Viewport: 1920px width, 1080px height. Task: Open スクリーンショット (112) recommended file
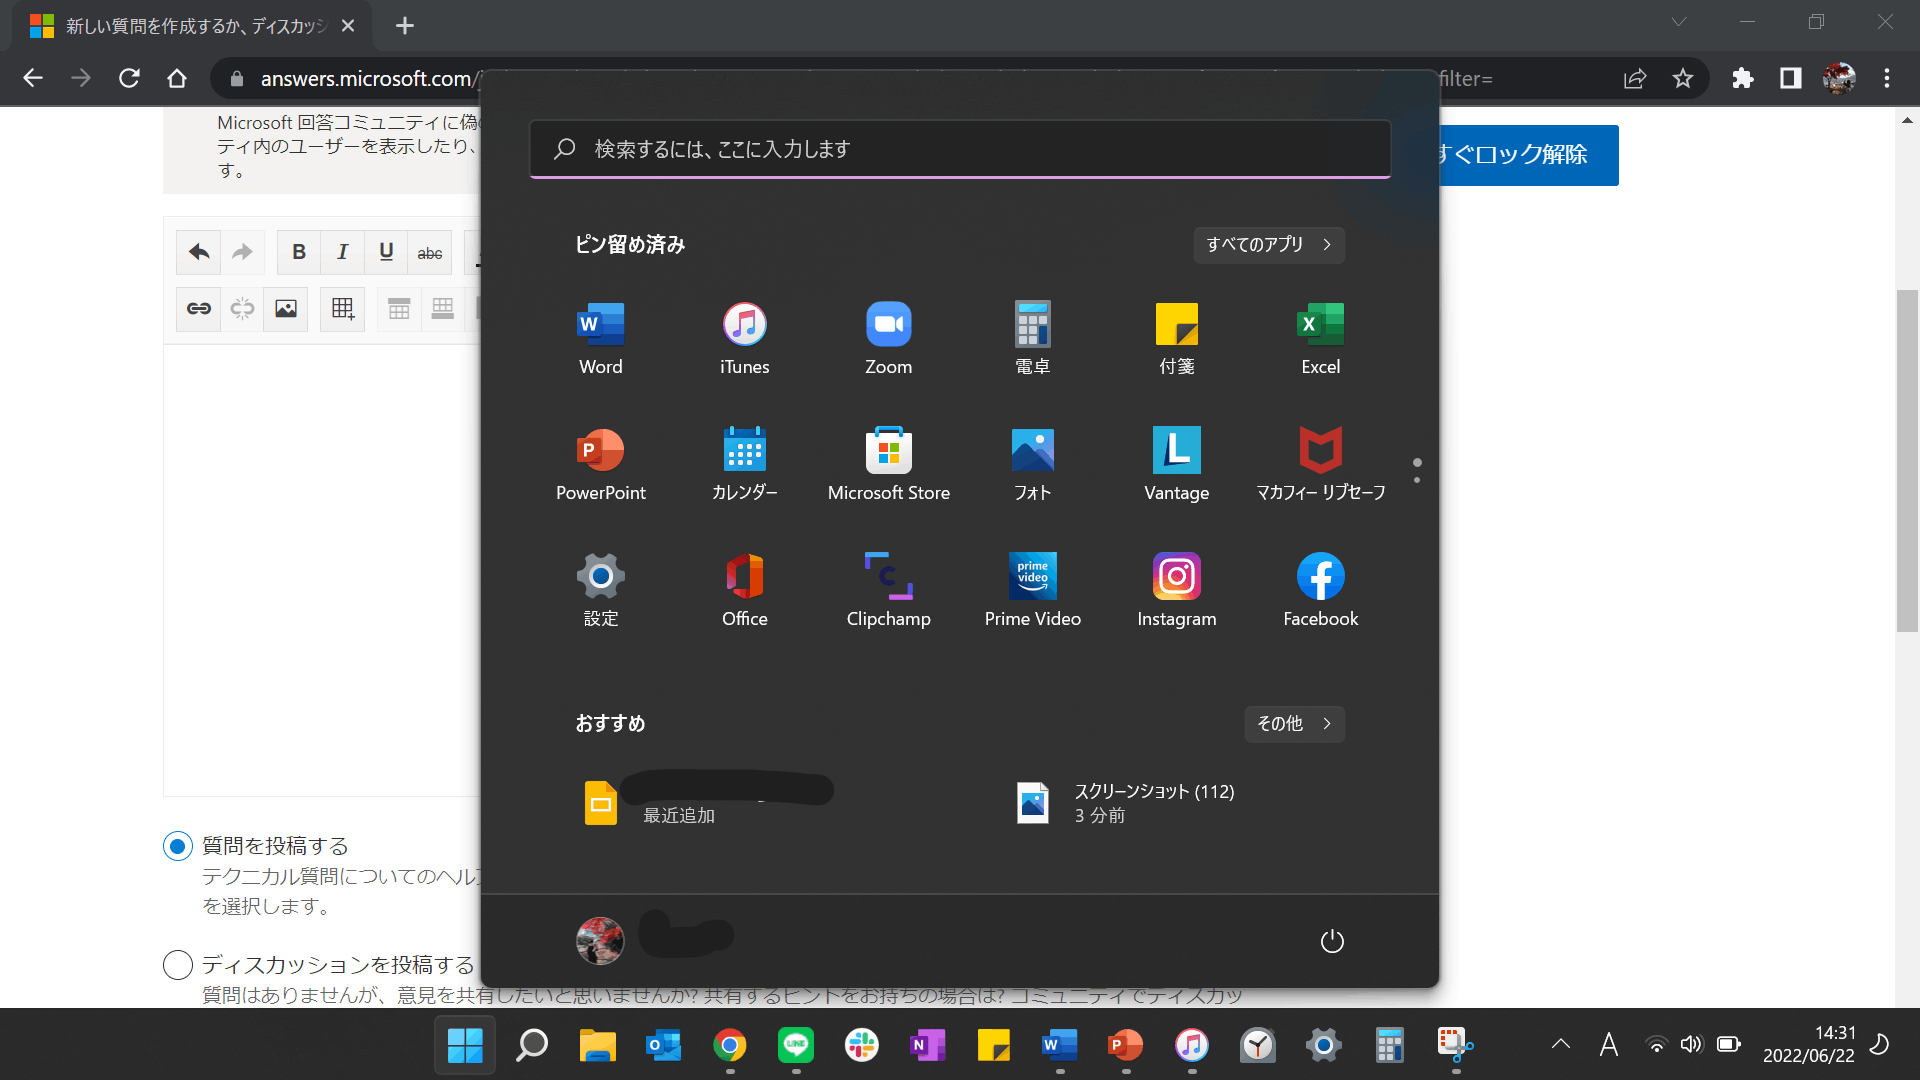(1125, 803)
